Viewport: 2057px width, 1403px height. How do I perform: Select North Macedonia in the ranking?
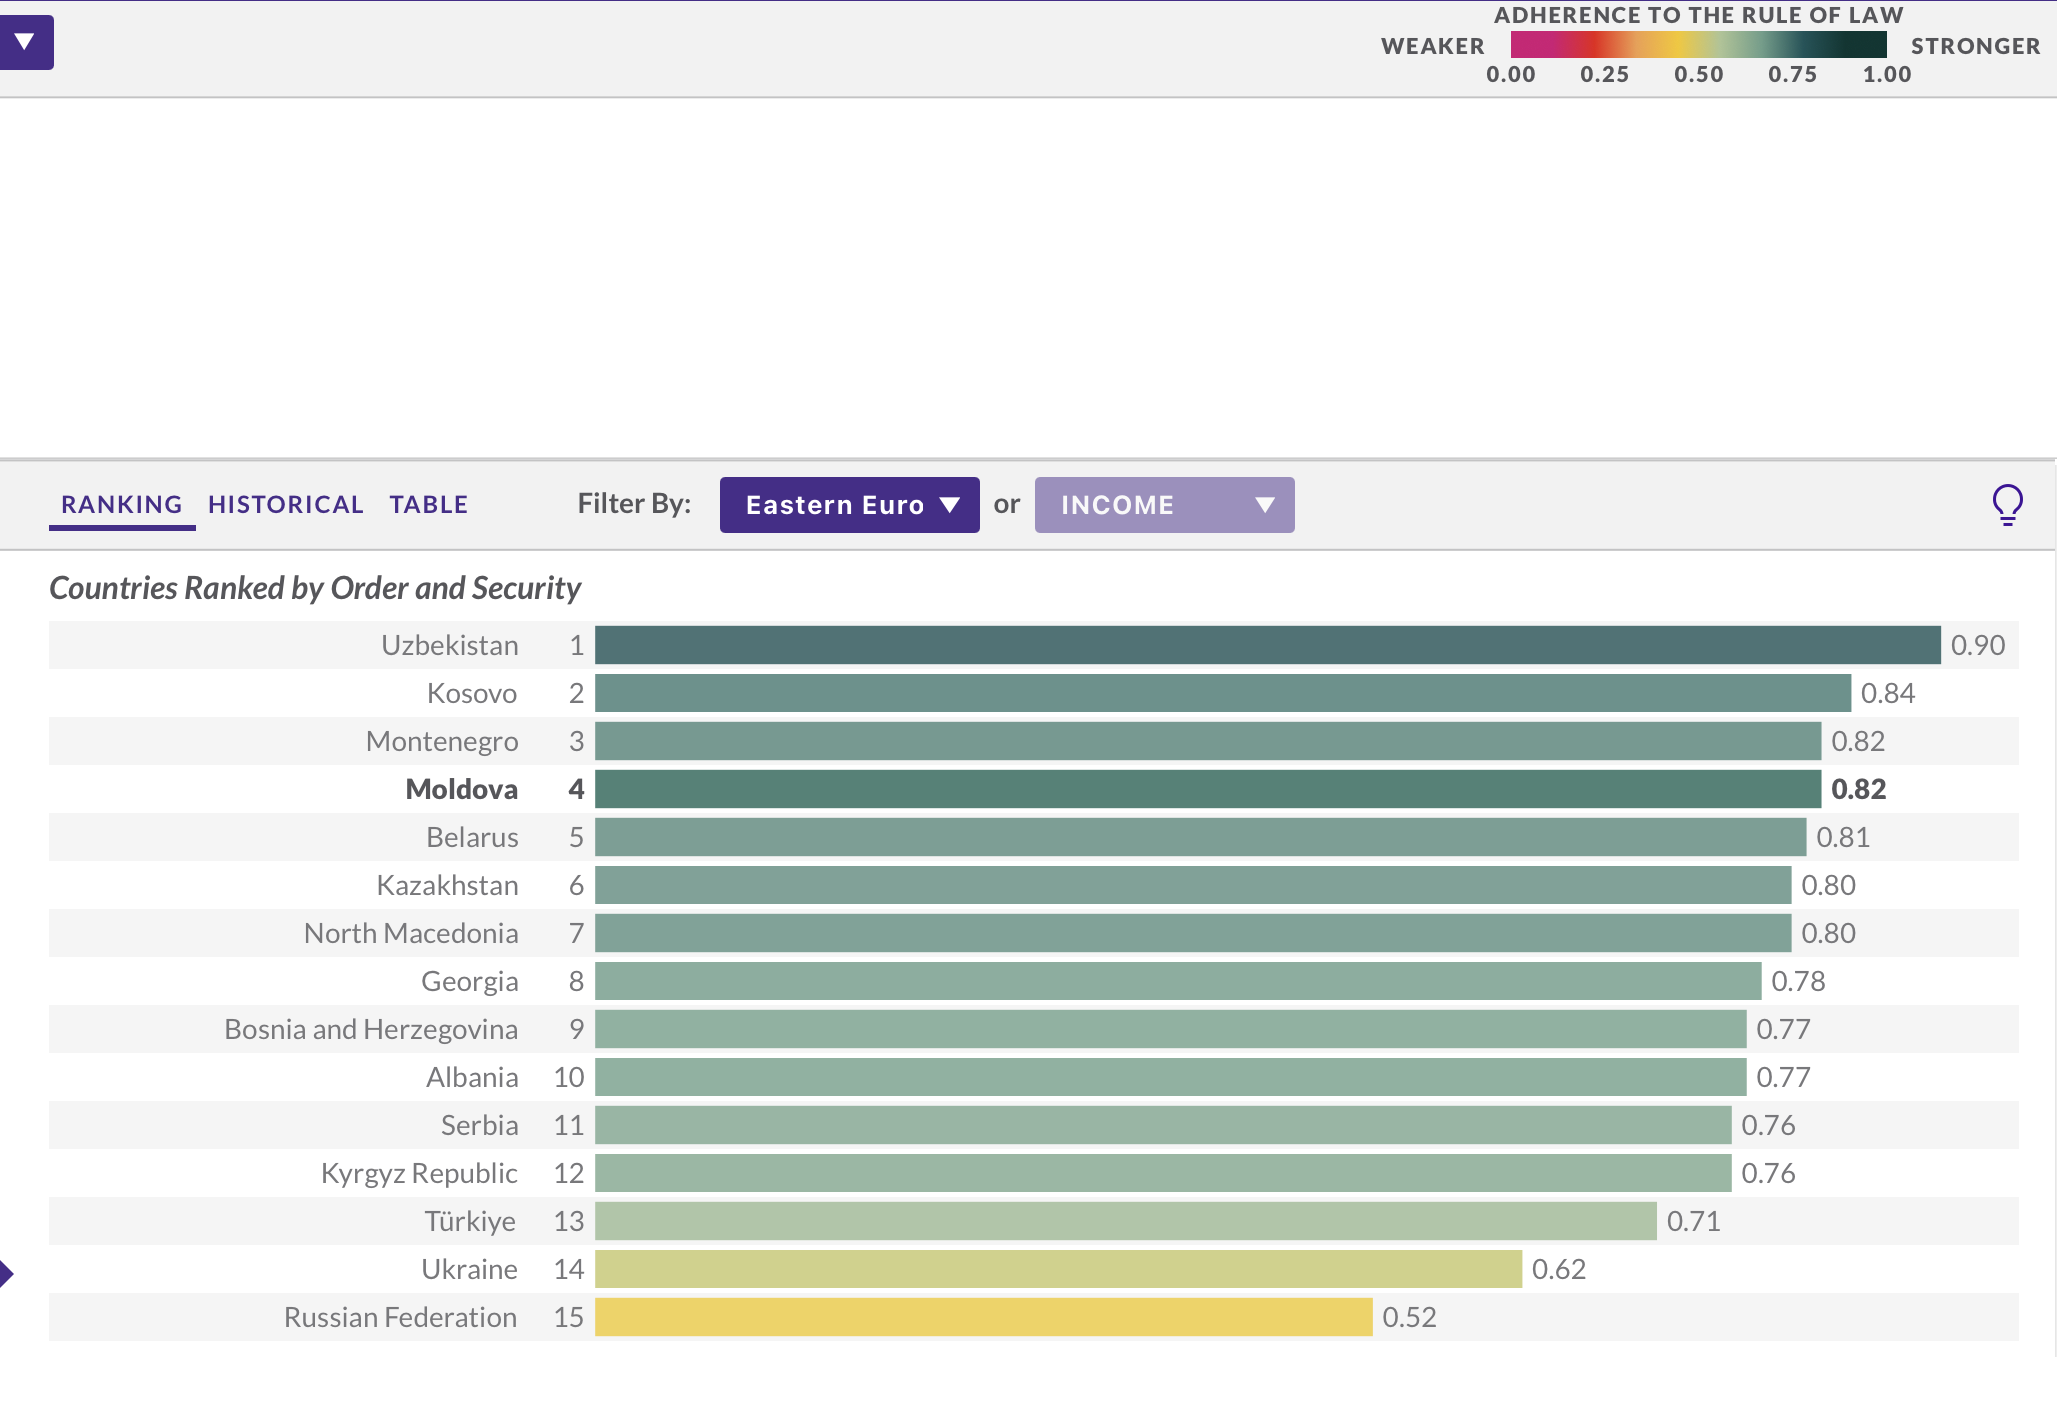click(411, 933)
